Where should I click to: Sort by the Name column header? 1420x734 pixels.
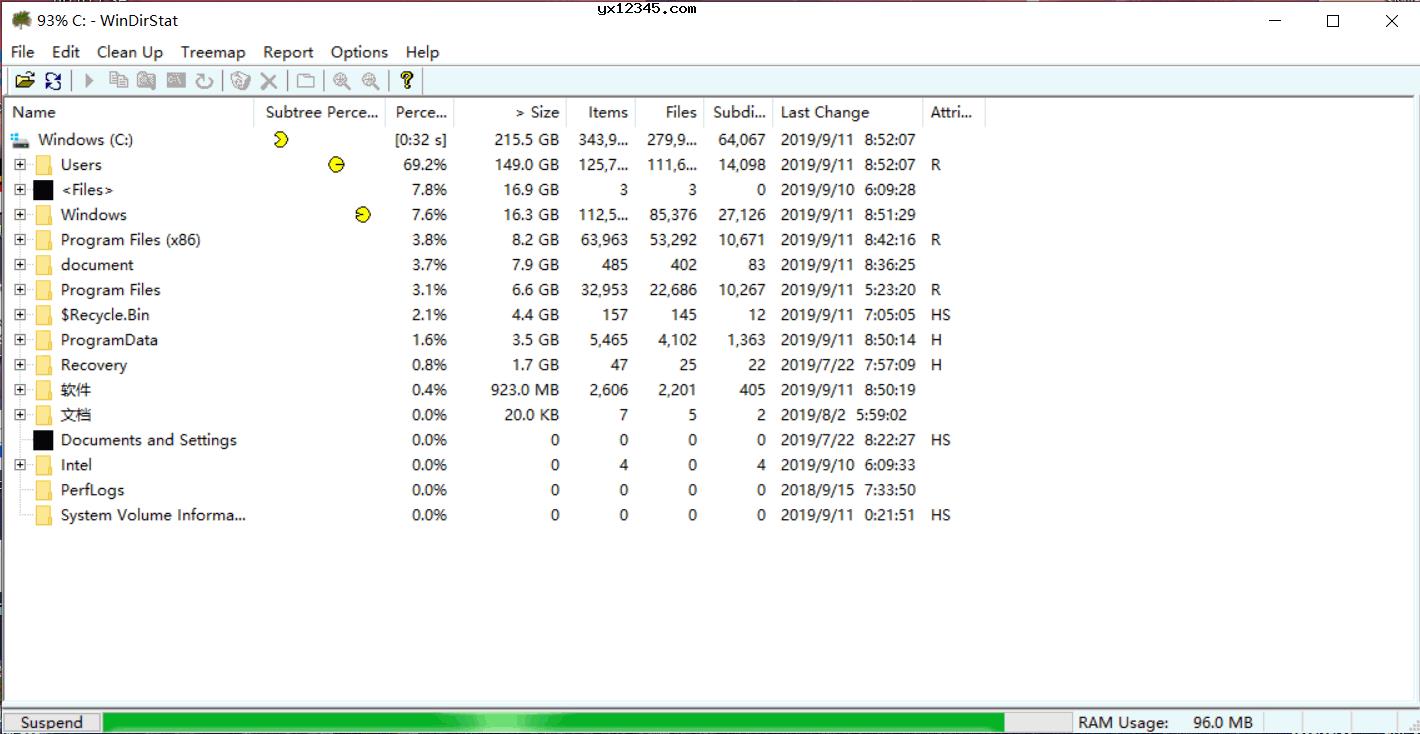[x=129, y=112]
